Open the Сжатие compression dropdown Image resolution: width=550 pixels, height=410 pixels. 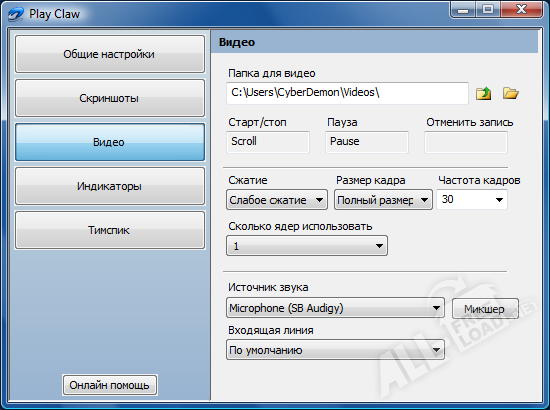click(x=277, y=200)
